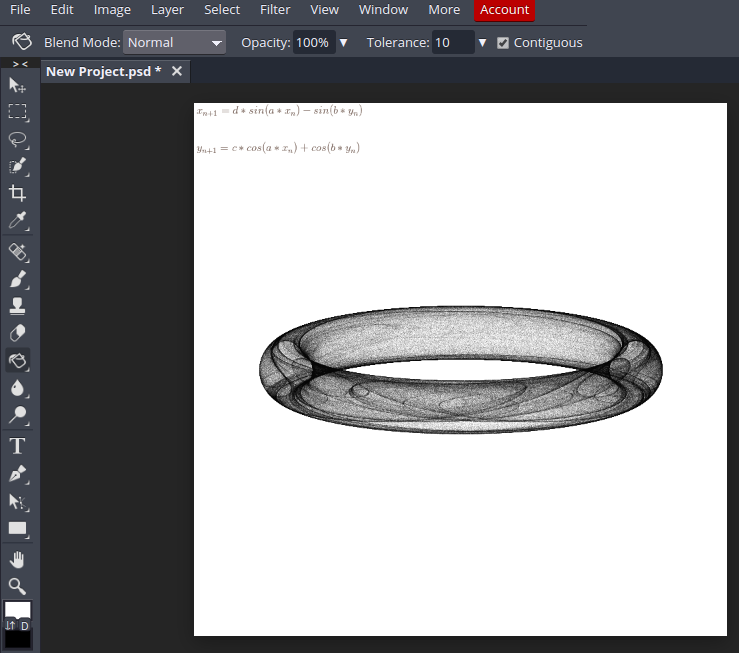Select the Type tool
The width and height of the screenshot is (739, 653).
18,446
